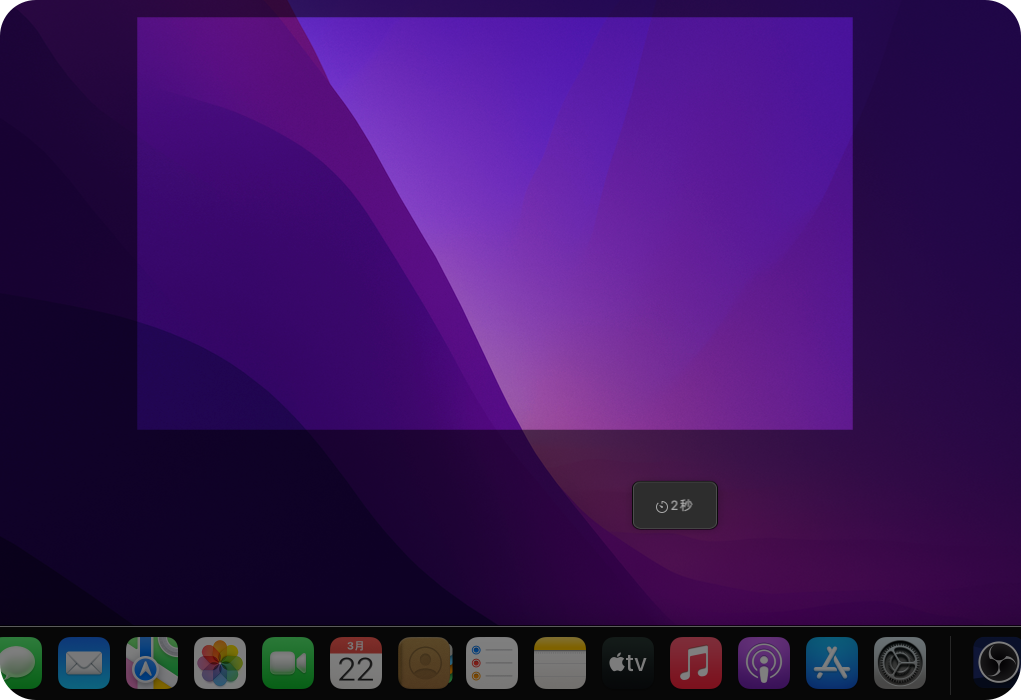Viewport: 1021px width, 700px height.
Task: Open Maps from the Dock
Action: pyautogui.click(x=152, y=663)
